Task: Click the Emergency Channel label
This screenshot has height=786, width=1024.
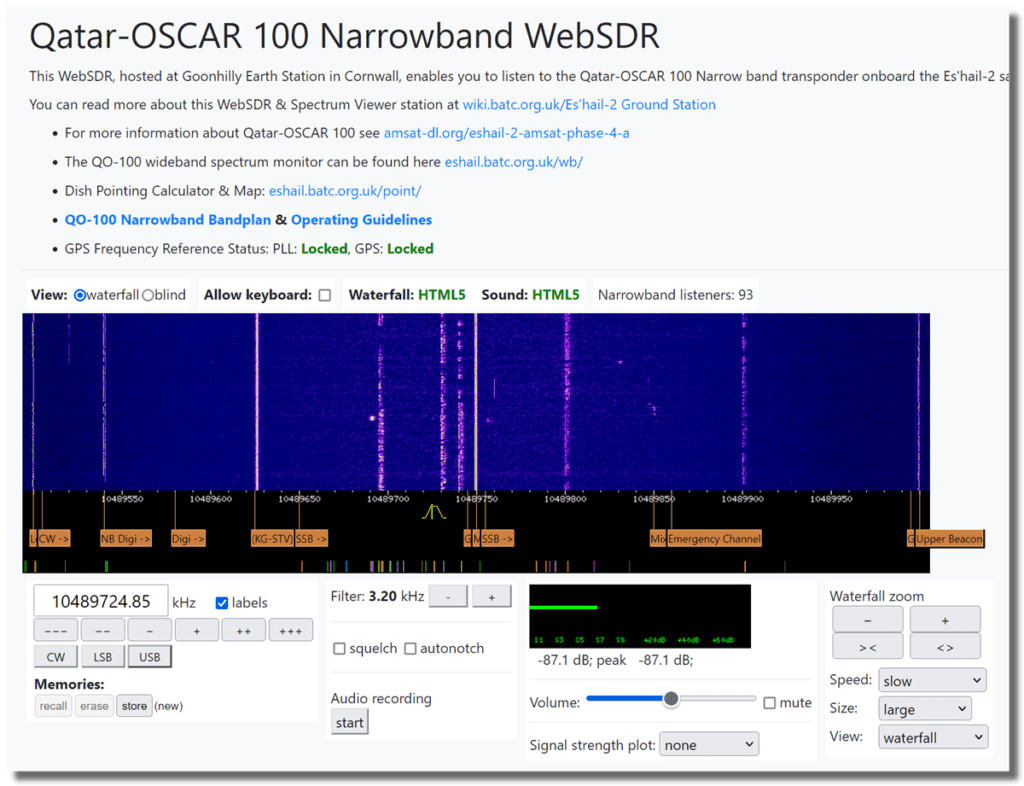Action: tap(714, 539)
